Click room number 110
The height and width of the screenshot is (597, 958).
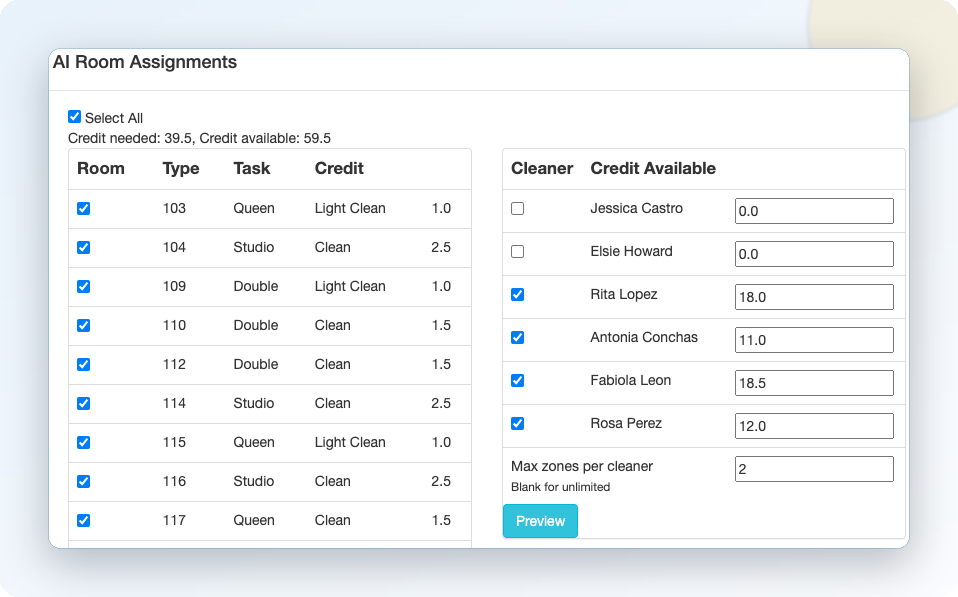pyautogui.click(x=174, y=326)
